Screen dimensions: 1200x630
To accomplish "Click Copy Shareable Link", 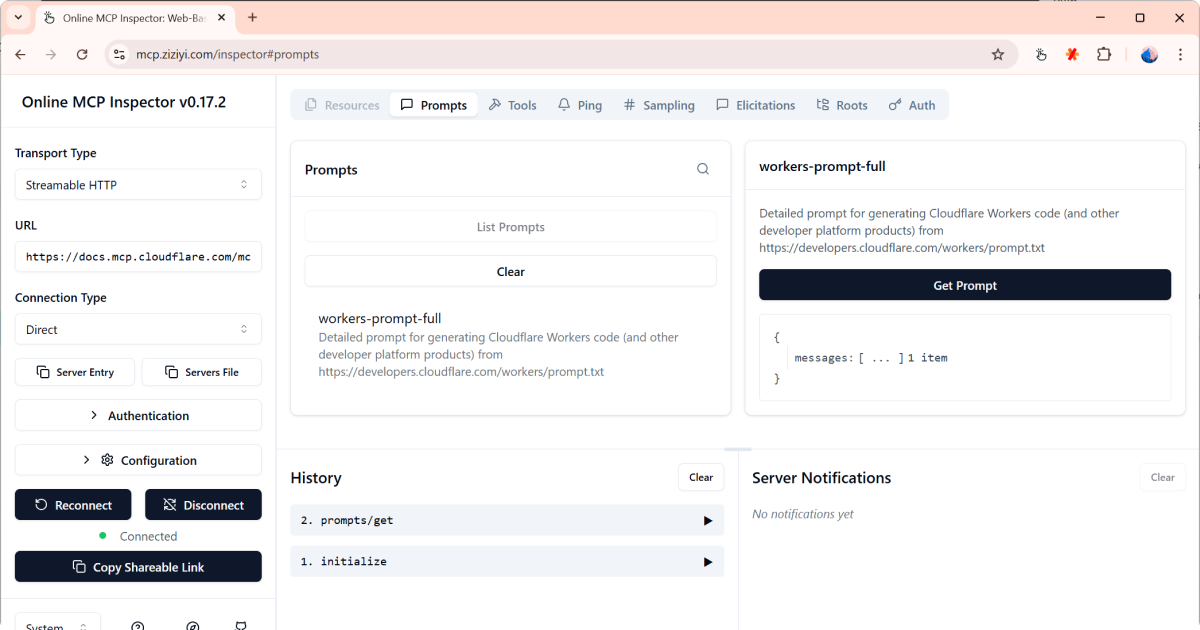I will pyautogui.click(x=138, y=567).
